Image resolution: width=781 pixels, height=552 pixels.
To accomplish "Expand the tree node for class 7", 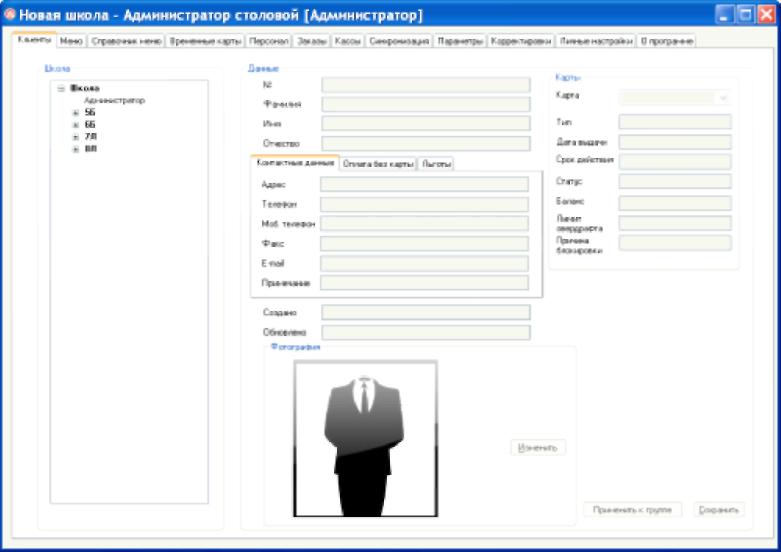I will click(76, 137).
